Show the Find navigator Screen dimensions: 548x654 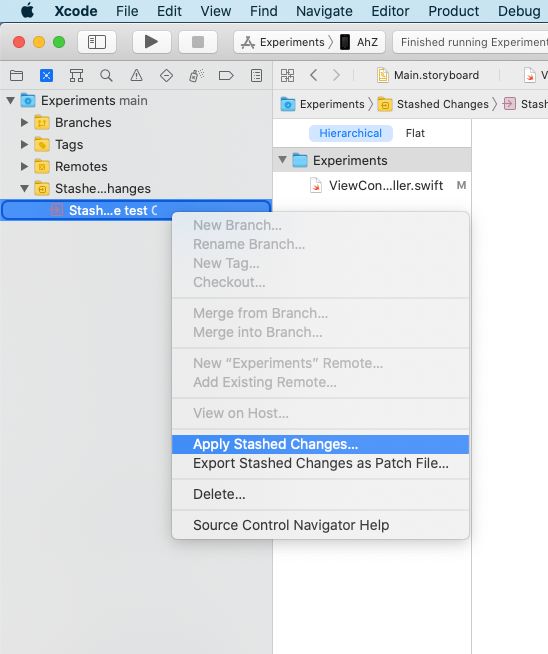coord(106,75)
